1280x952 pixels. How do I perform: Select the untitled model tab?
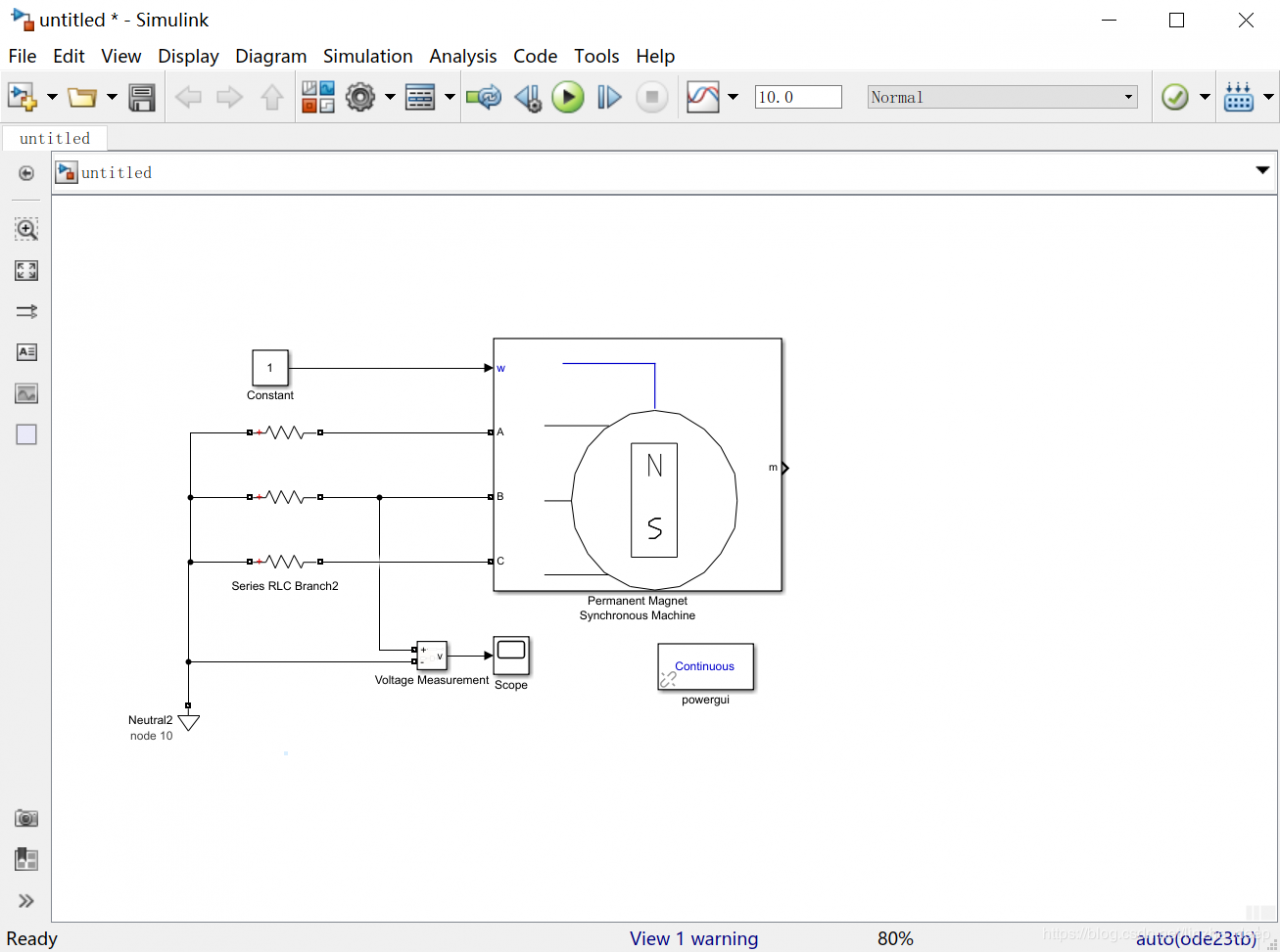click(54, 138)
